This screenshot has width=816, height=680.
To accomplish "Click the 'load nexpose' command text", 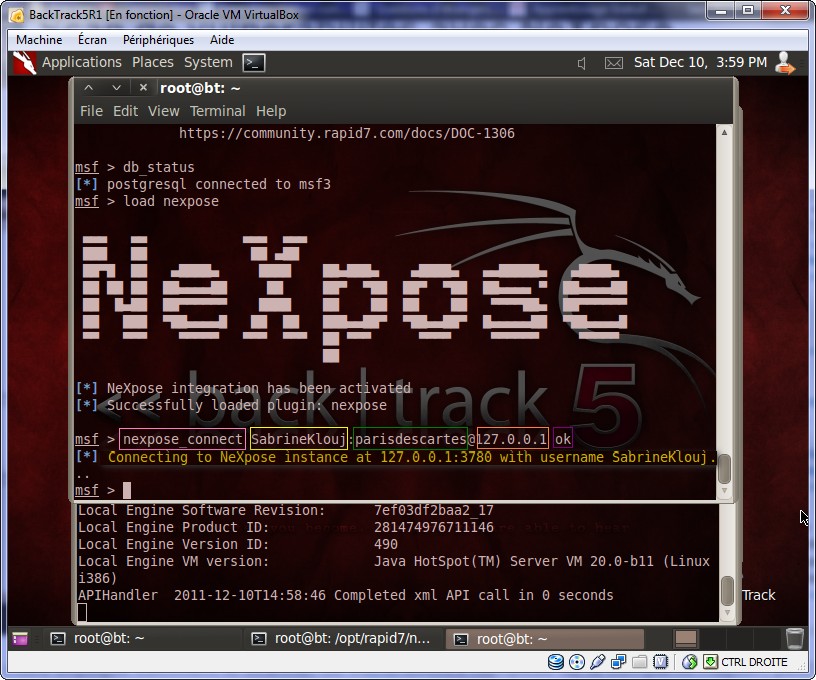I will pyautogui.click(x=171, y=201).
